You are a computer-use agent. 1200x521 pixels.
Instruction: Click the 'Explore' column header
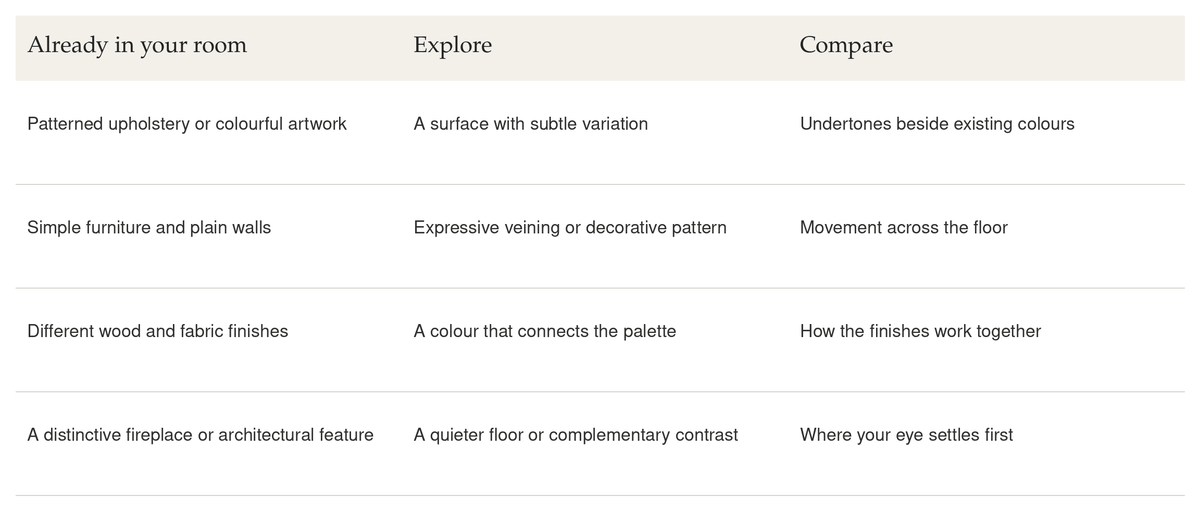(452, 46)
